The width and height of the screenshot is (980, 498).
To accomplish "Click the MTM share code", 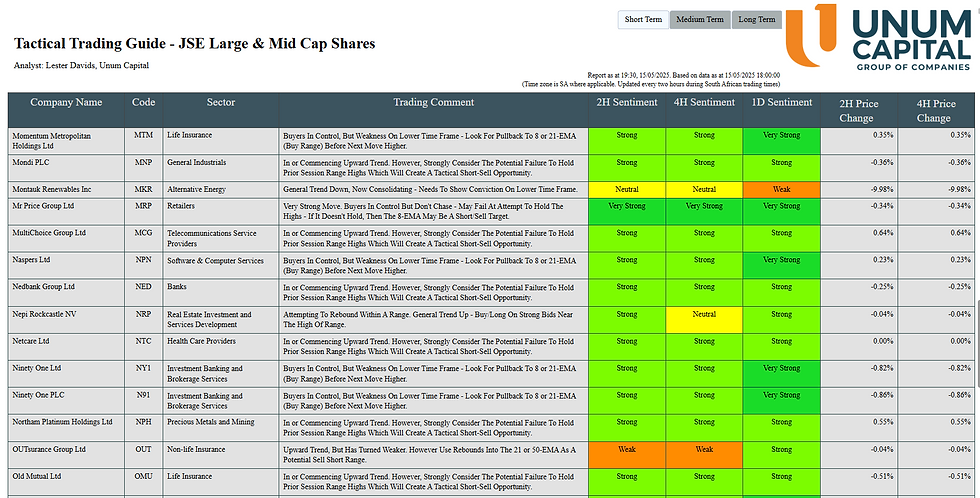I will point(143,135).
